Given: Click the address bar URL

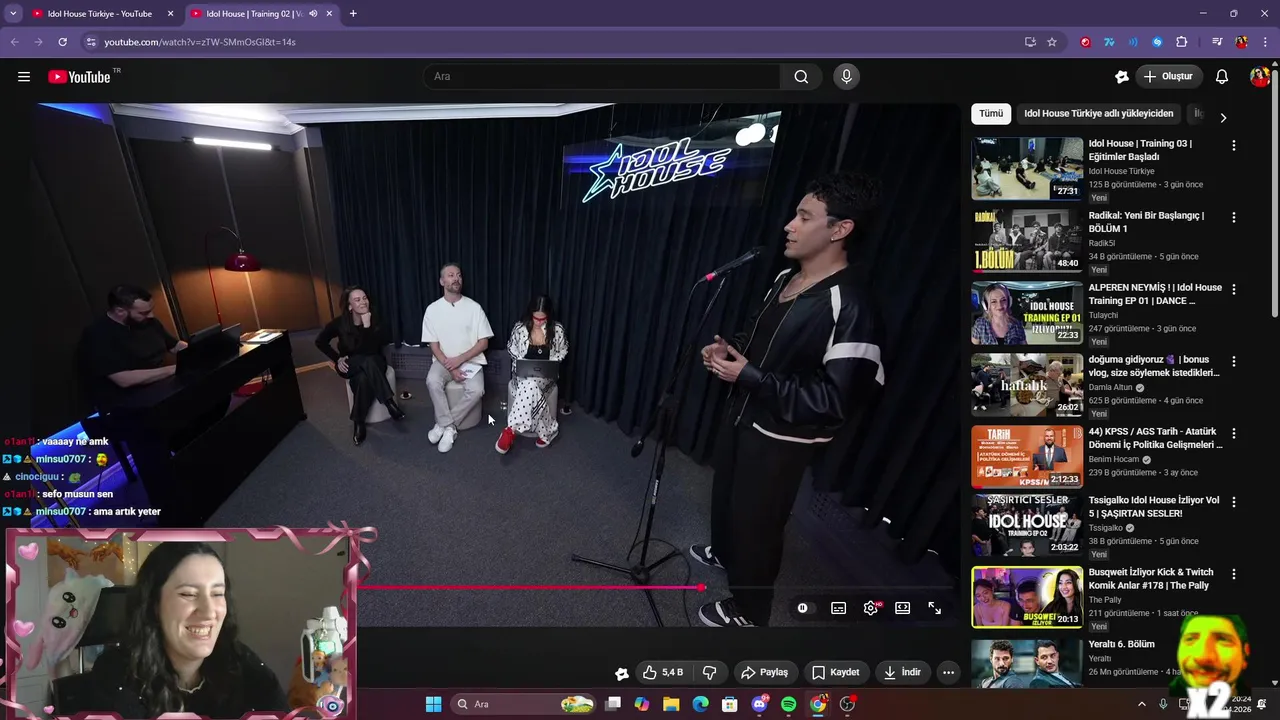Looking at the screenshot, I should tap(200, 42).
